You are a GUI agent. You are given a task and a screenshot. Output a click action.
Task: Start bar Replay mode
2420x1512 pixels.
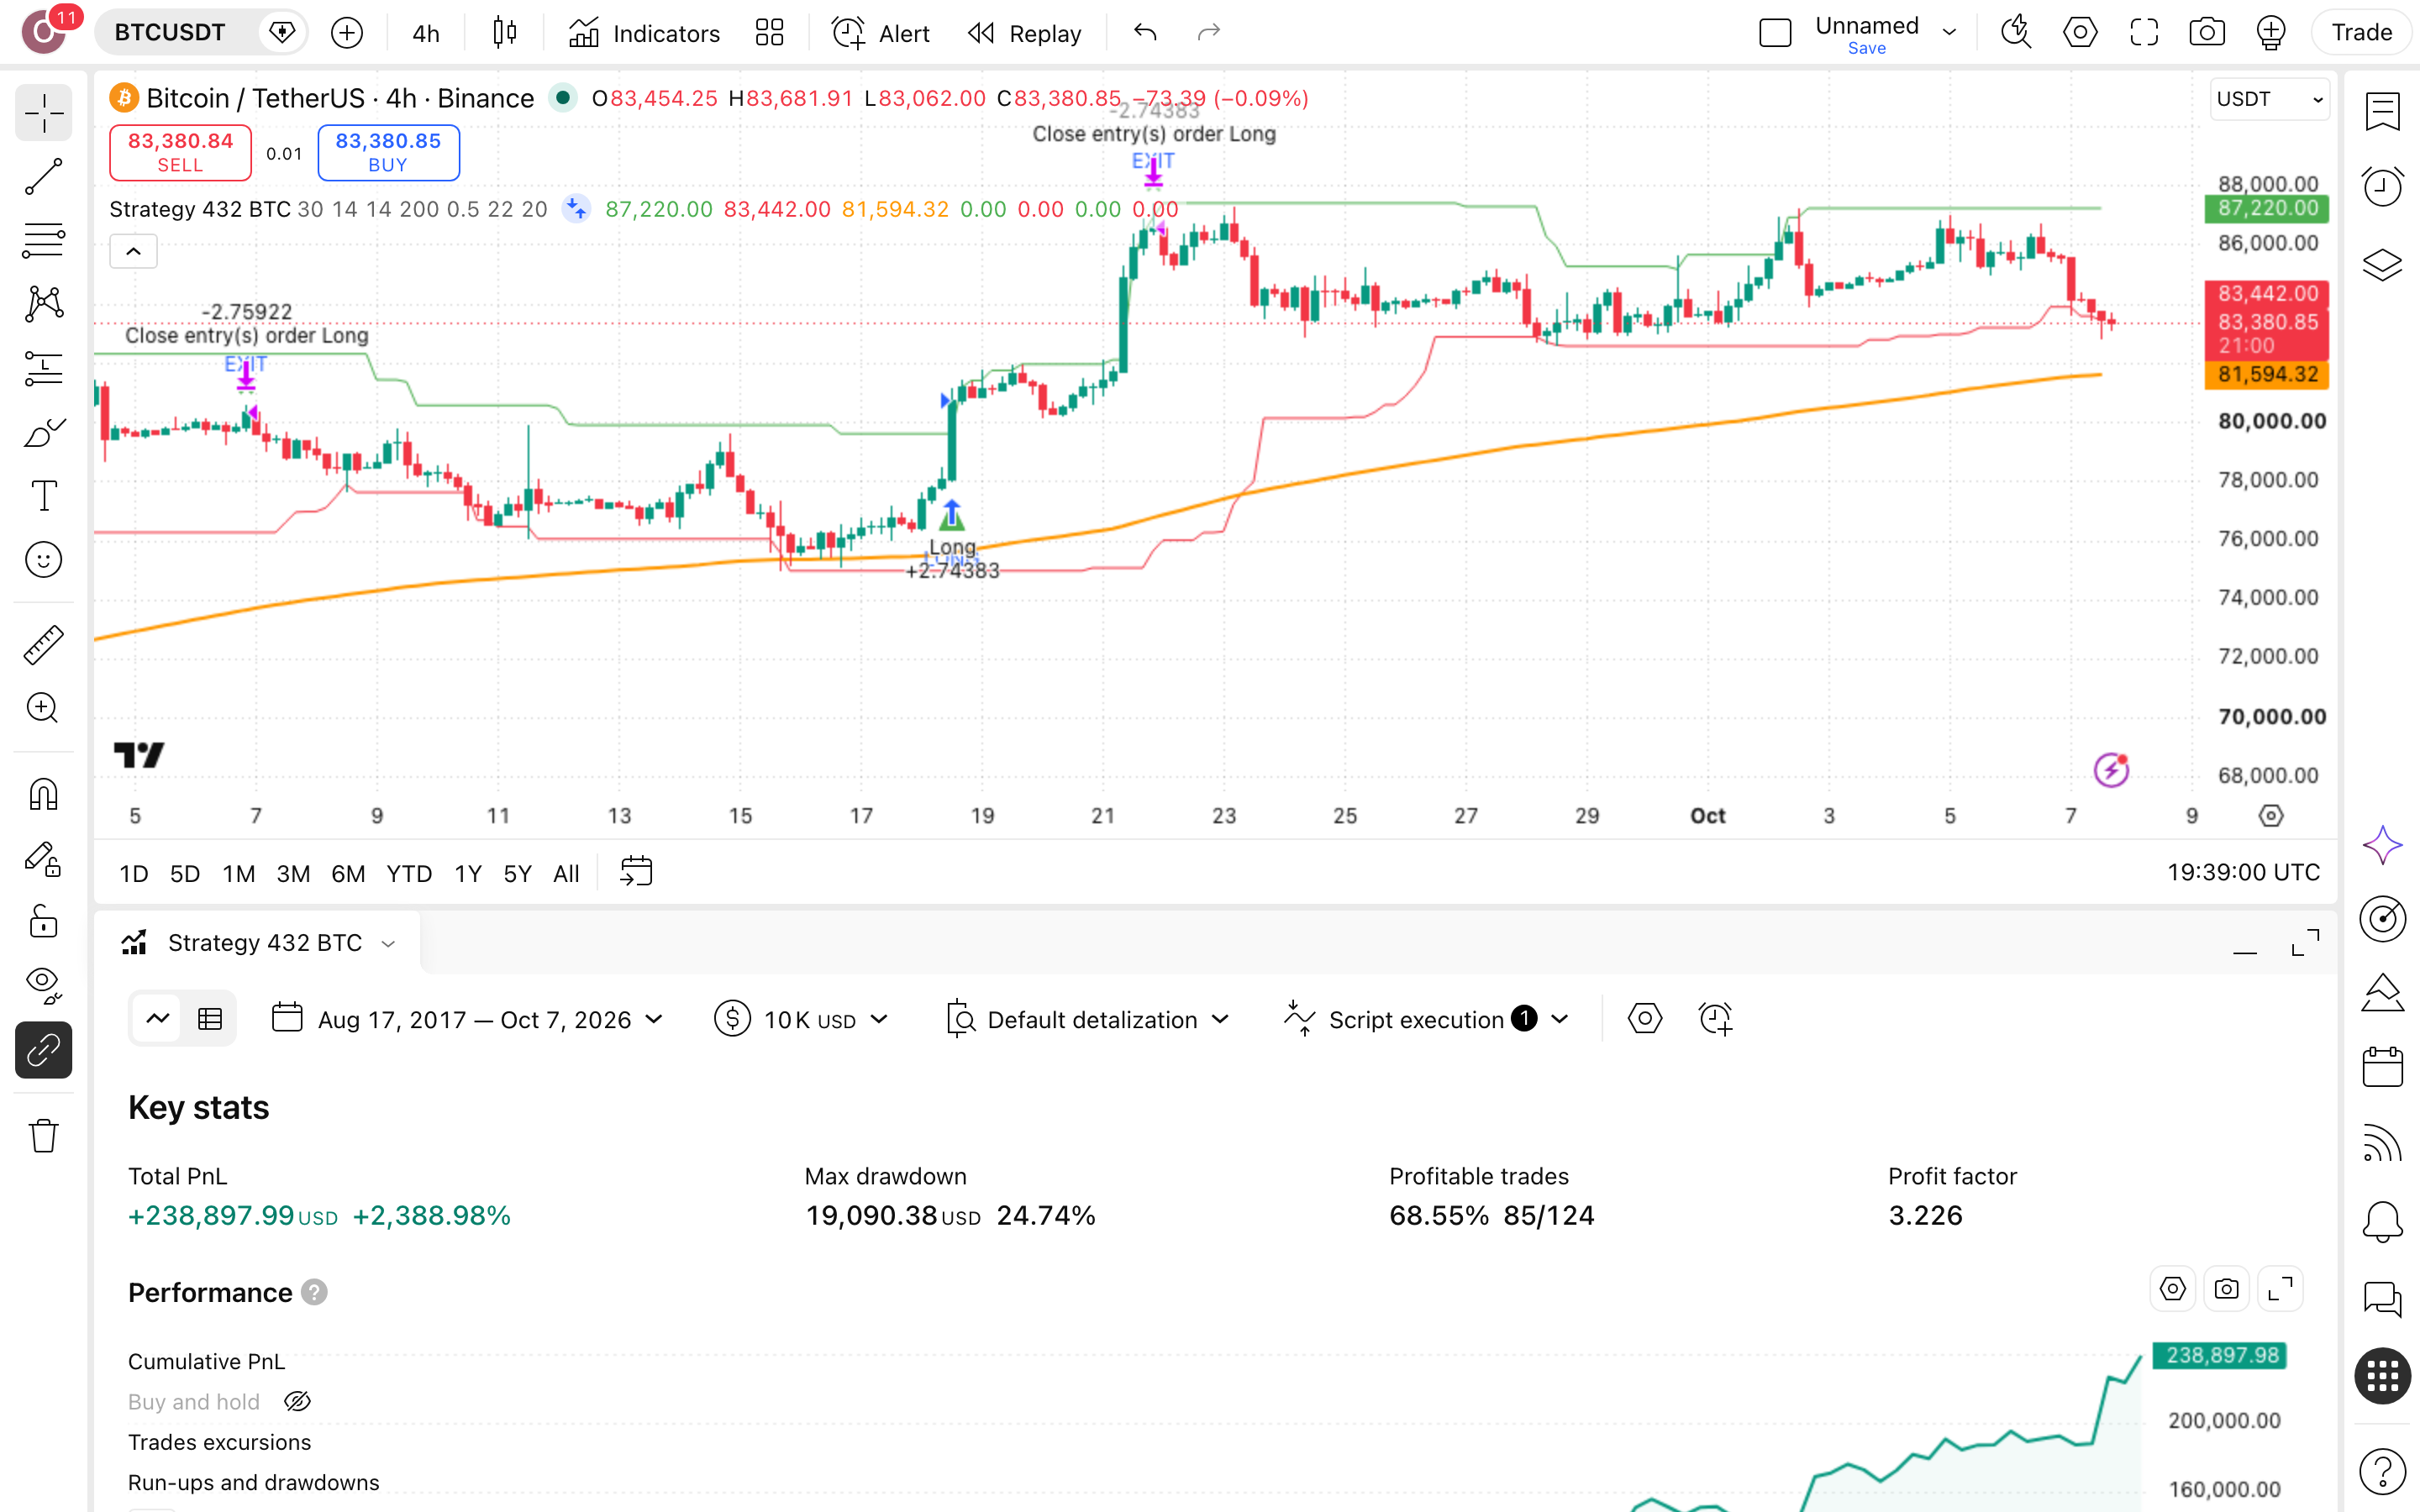[x=1024, y=33]
